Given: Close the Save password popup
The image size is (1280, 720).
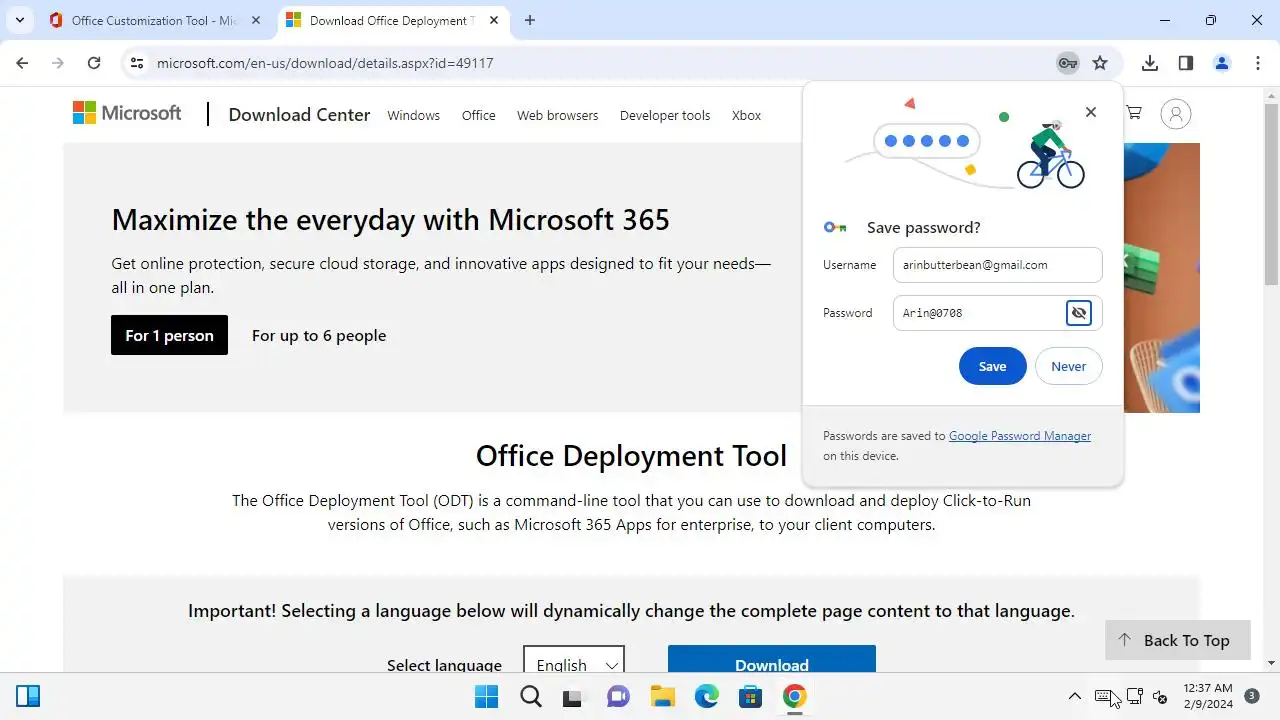Looking at the screenshot, I should [x=1091, y=112].
